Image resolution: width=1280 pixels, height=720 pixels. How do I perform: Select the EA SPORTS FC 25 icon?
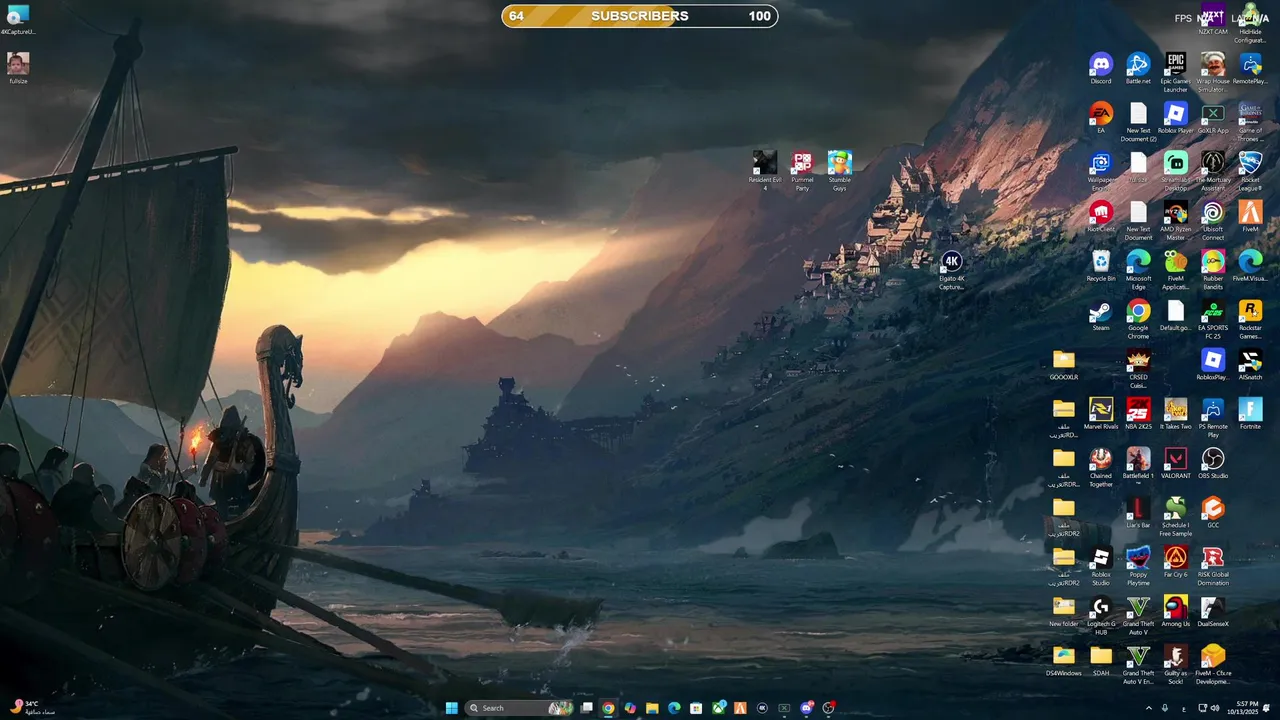[x=1213, y=319]
